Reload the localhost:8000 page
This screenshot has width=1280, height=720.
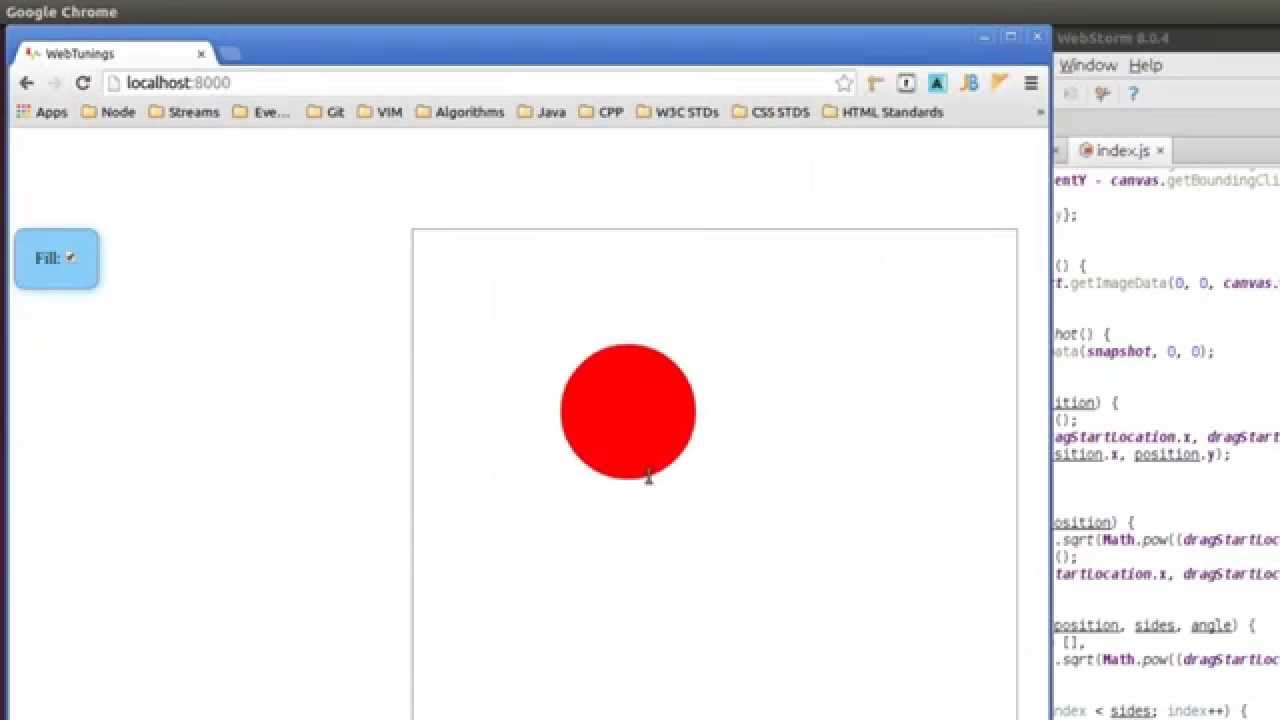point(83,83)
